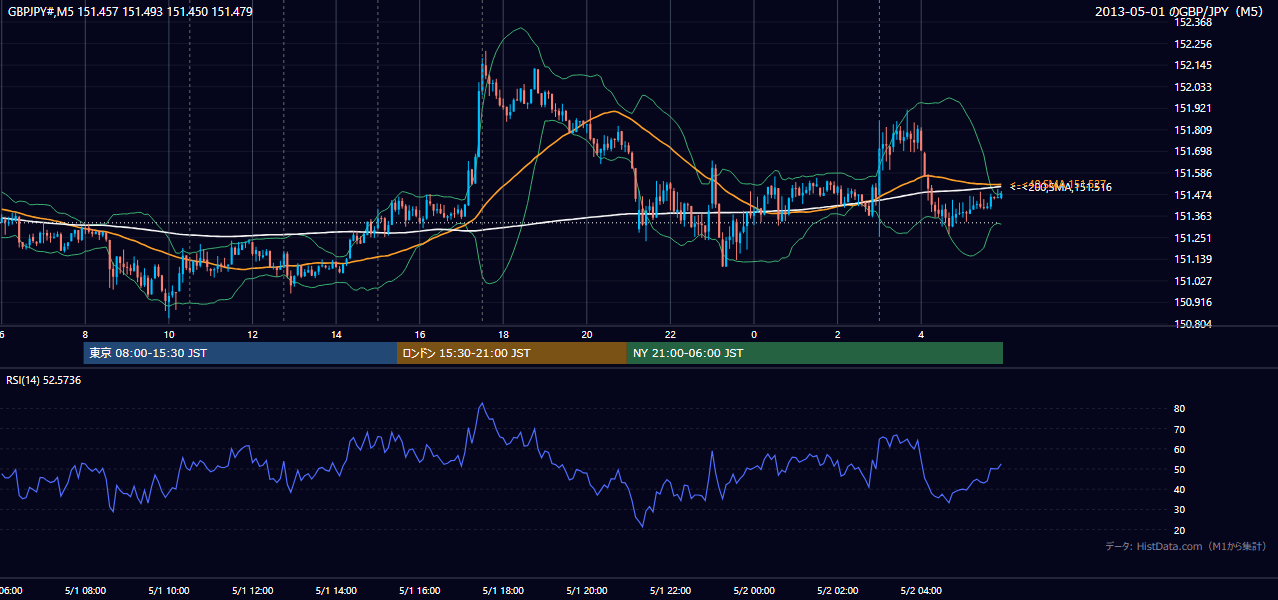1278x600 pixels.
Task: Click the bottom time label 5/2 00:00
Action: (x=754, y=590)
